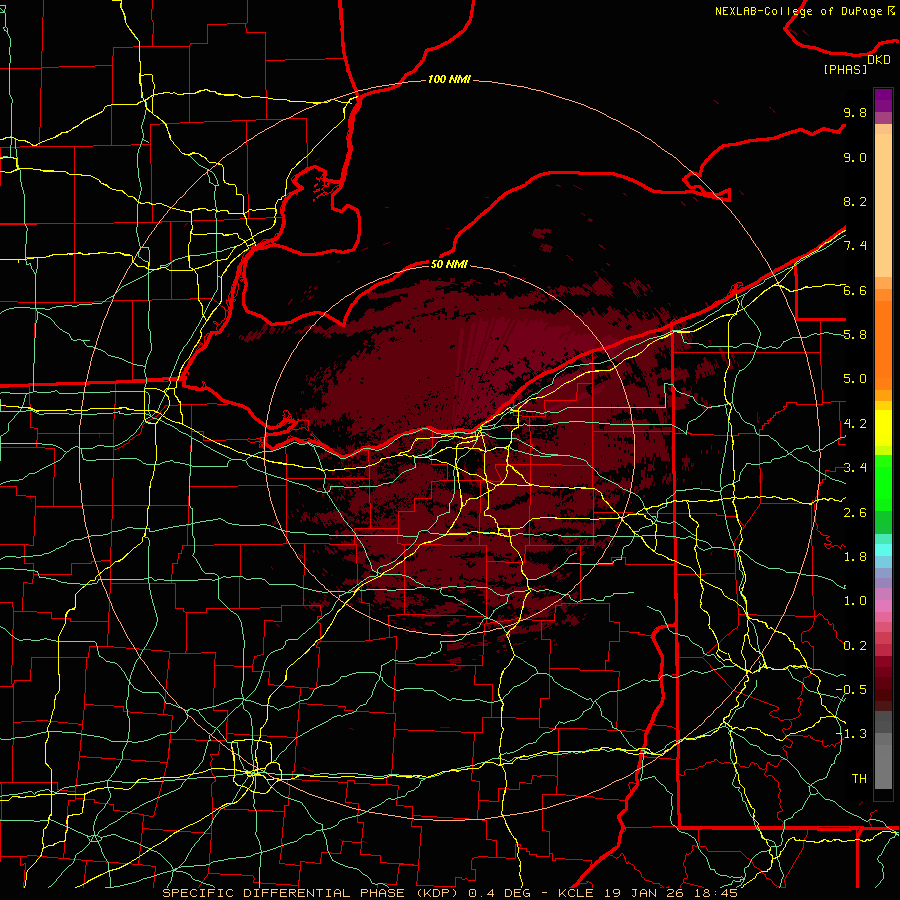Pick the purple segment atop the color bar
900x900 pixels.
pyautogui.click(x=883, y=100)
